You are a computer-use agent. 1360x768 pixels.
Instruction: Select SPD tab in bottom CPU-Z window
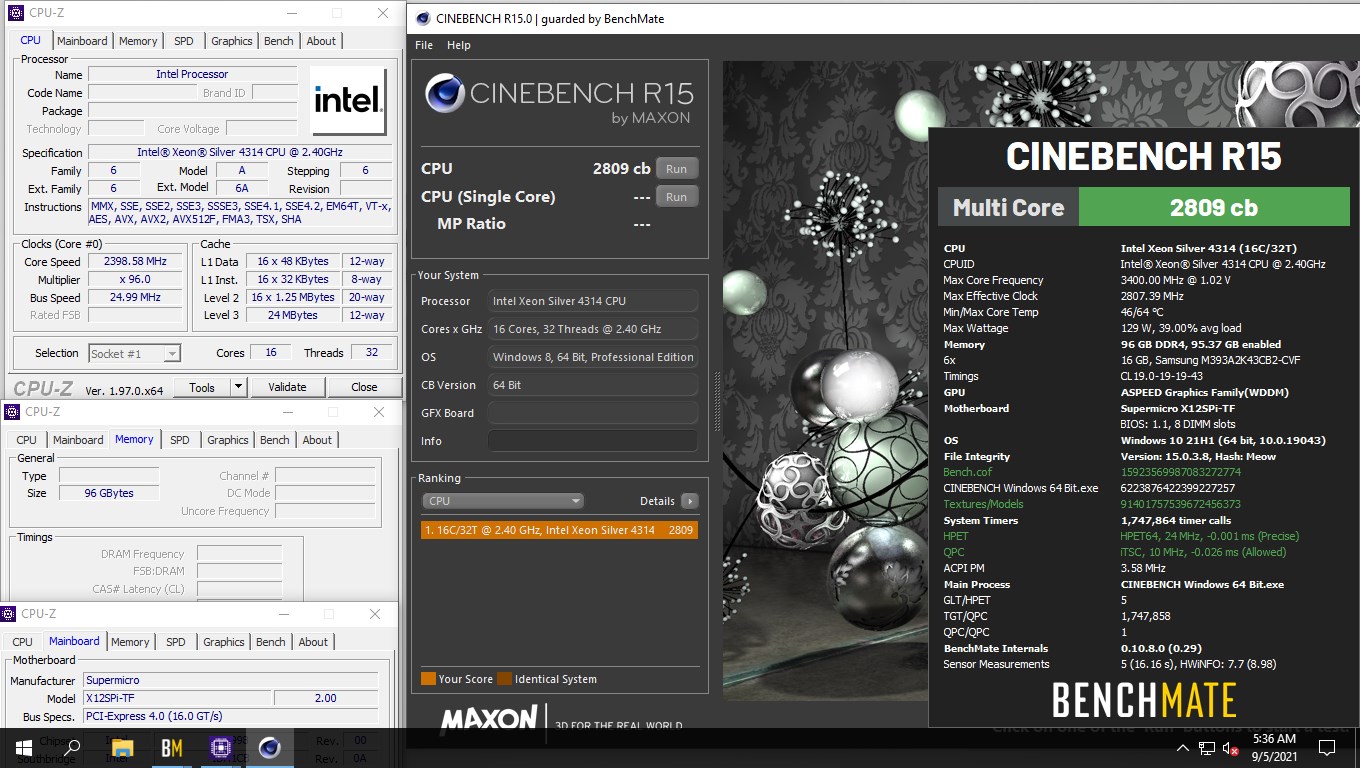click(176, 642)
